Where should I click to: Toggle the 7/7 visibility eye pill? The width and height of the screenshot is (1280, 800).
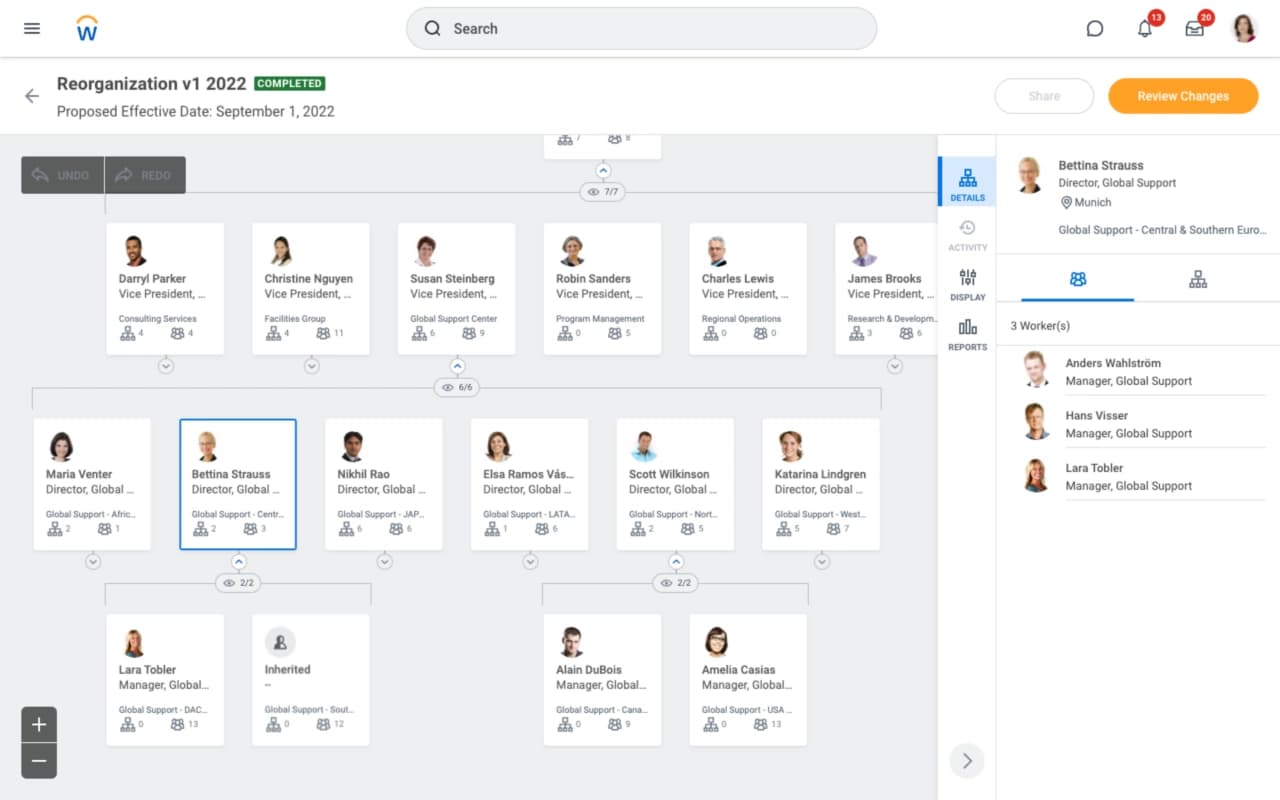(x=602, y=191)
